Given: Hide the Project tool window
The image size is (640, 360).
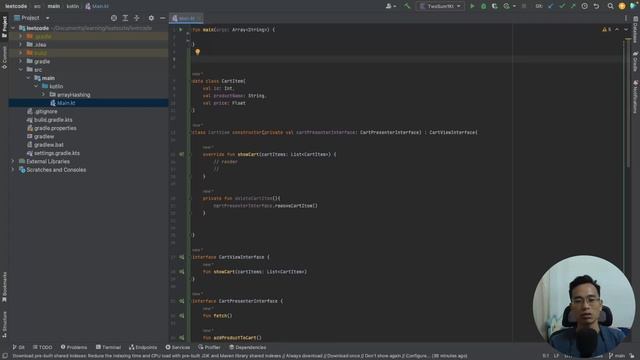Looking at the screenshot, I should point(162,18).
